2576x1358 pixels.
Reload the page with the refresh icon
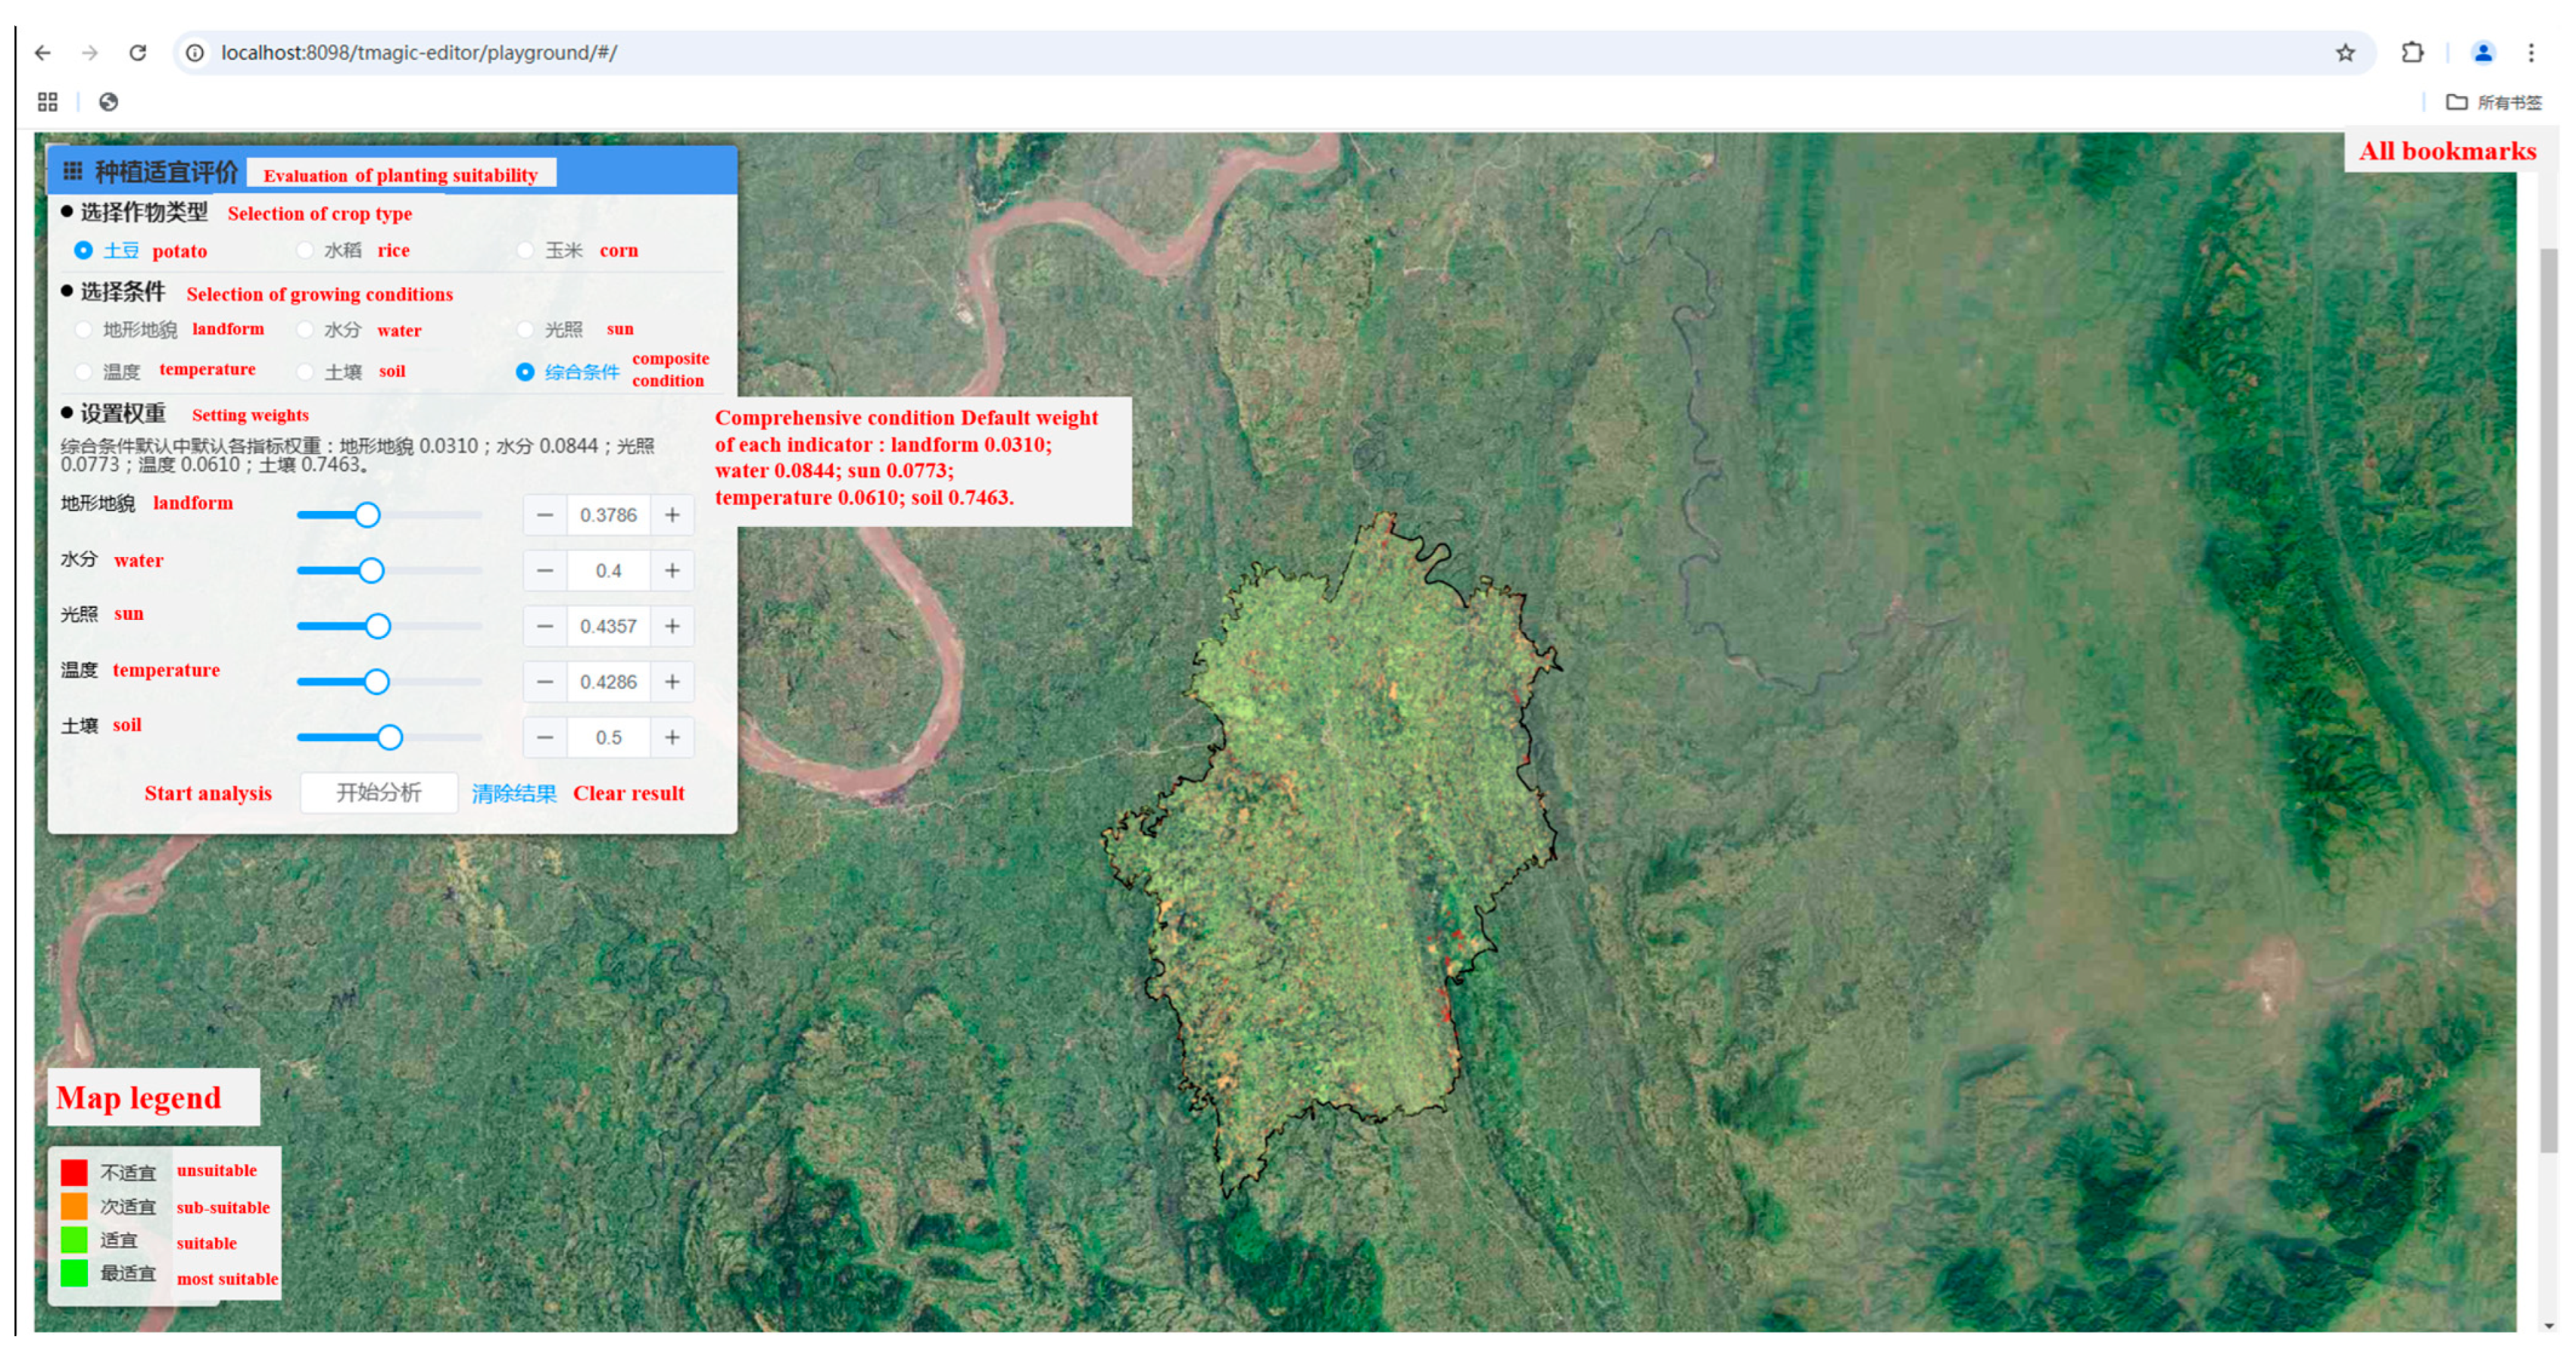[138, 53]
